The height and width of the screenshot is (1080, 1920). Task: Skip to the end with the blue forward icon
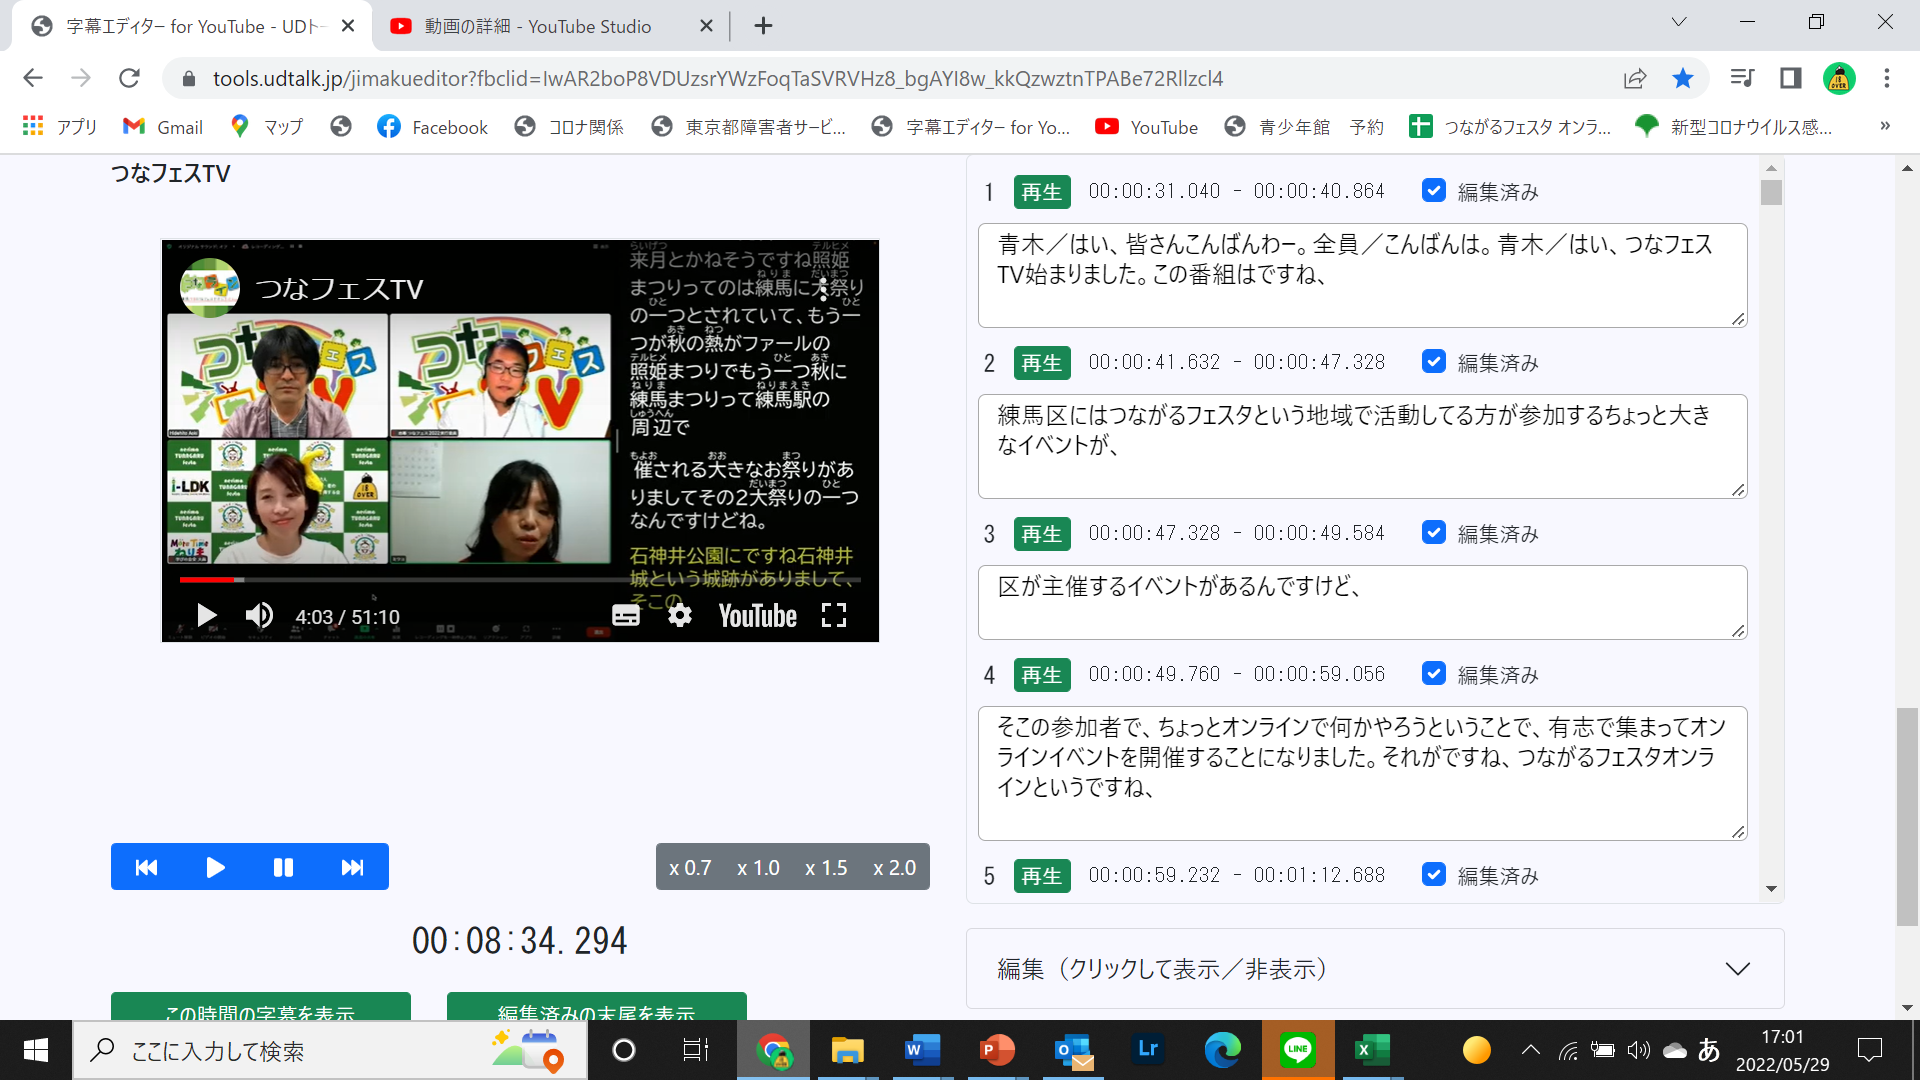click(x=352, y=866)
